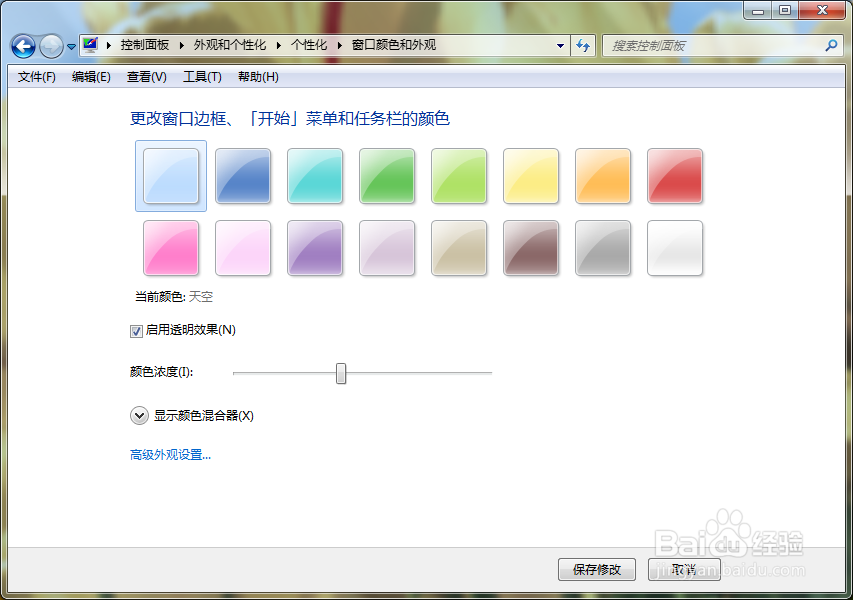The image size is (853, 600).
Task: Expand the 显示颜色混合器 color mixer section
Action: 140,415
